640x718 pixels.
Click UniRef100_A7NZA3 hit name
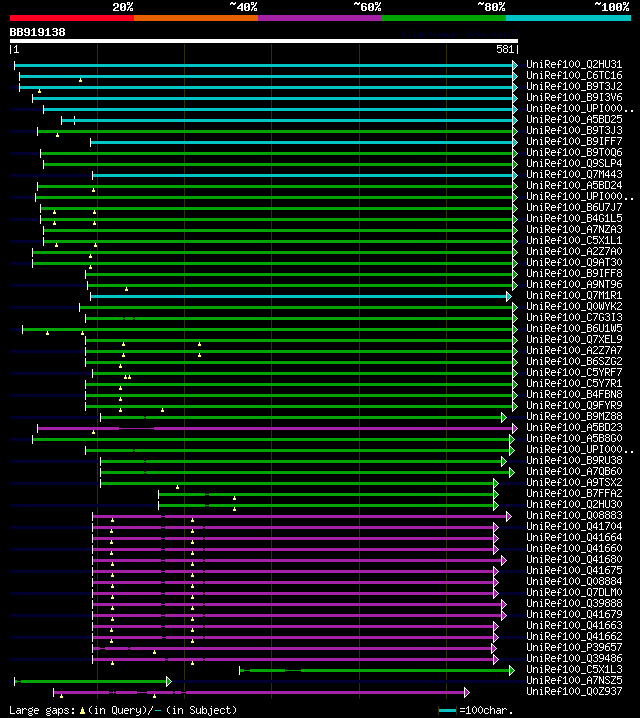(574, 229)
